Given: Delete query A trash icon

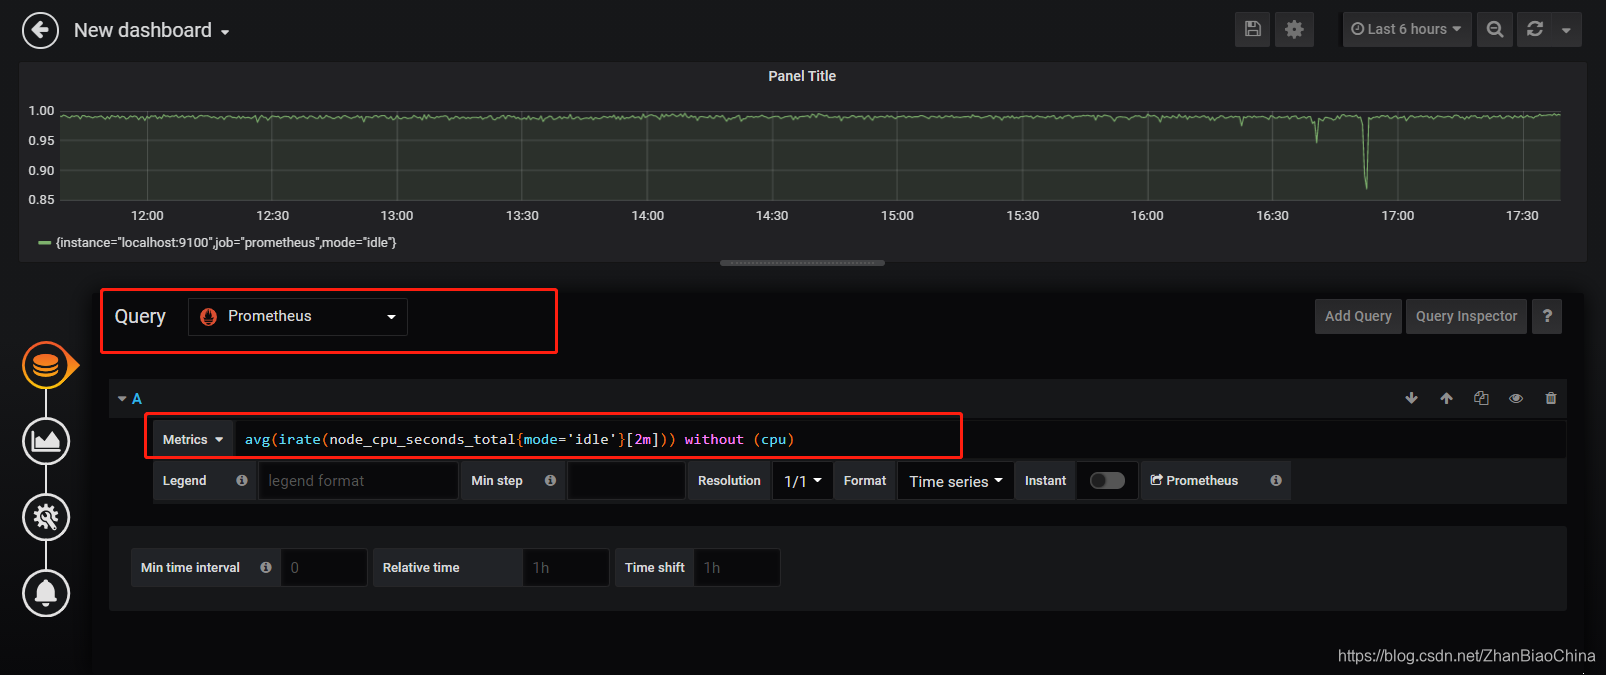Looking at the screenshot, I should pos(1551,398).
